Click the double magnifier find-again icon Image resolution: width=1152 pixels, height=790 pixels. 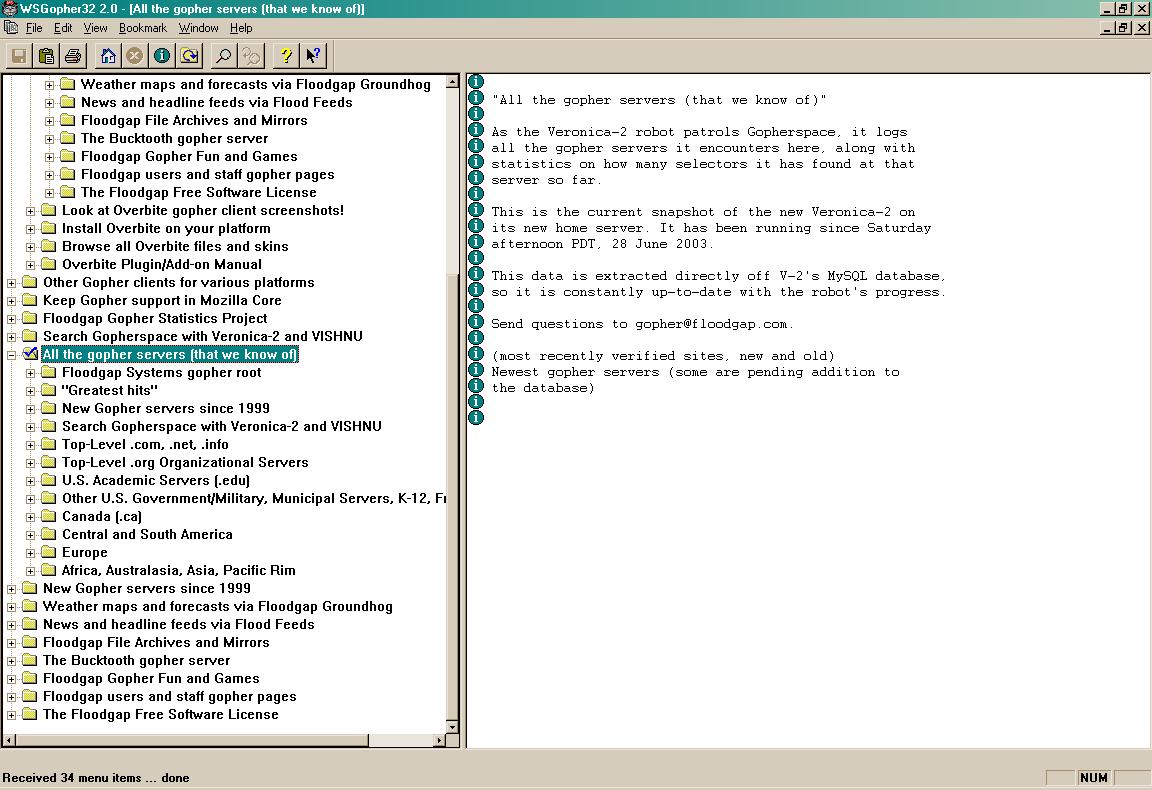pyautogui.click(x=251, y=56)
